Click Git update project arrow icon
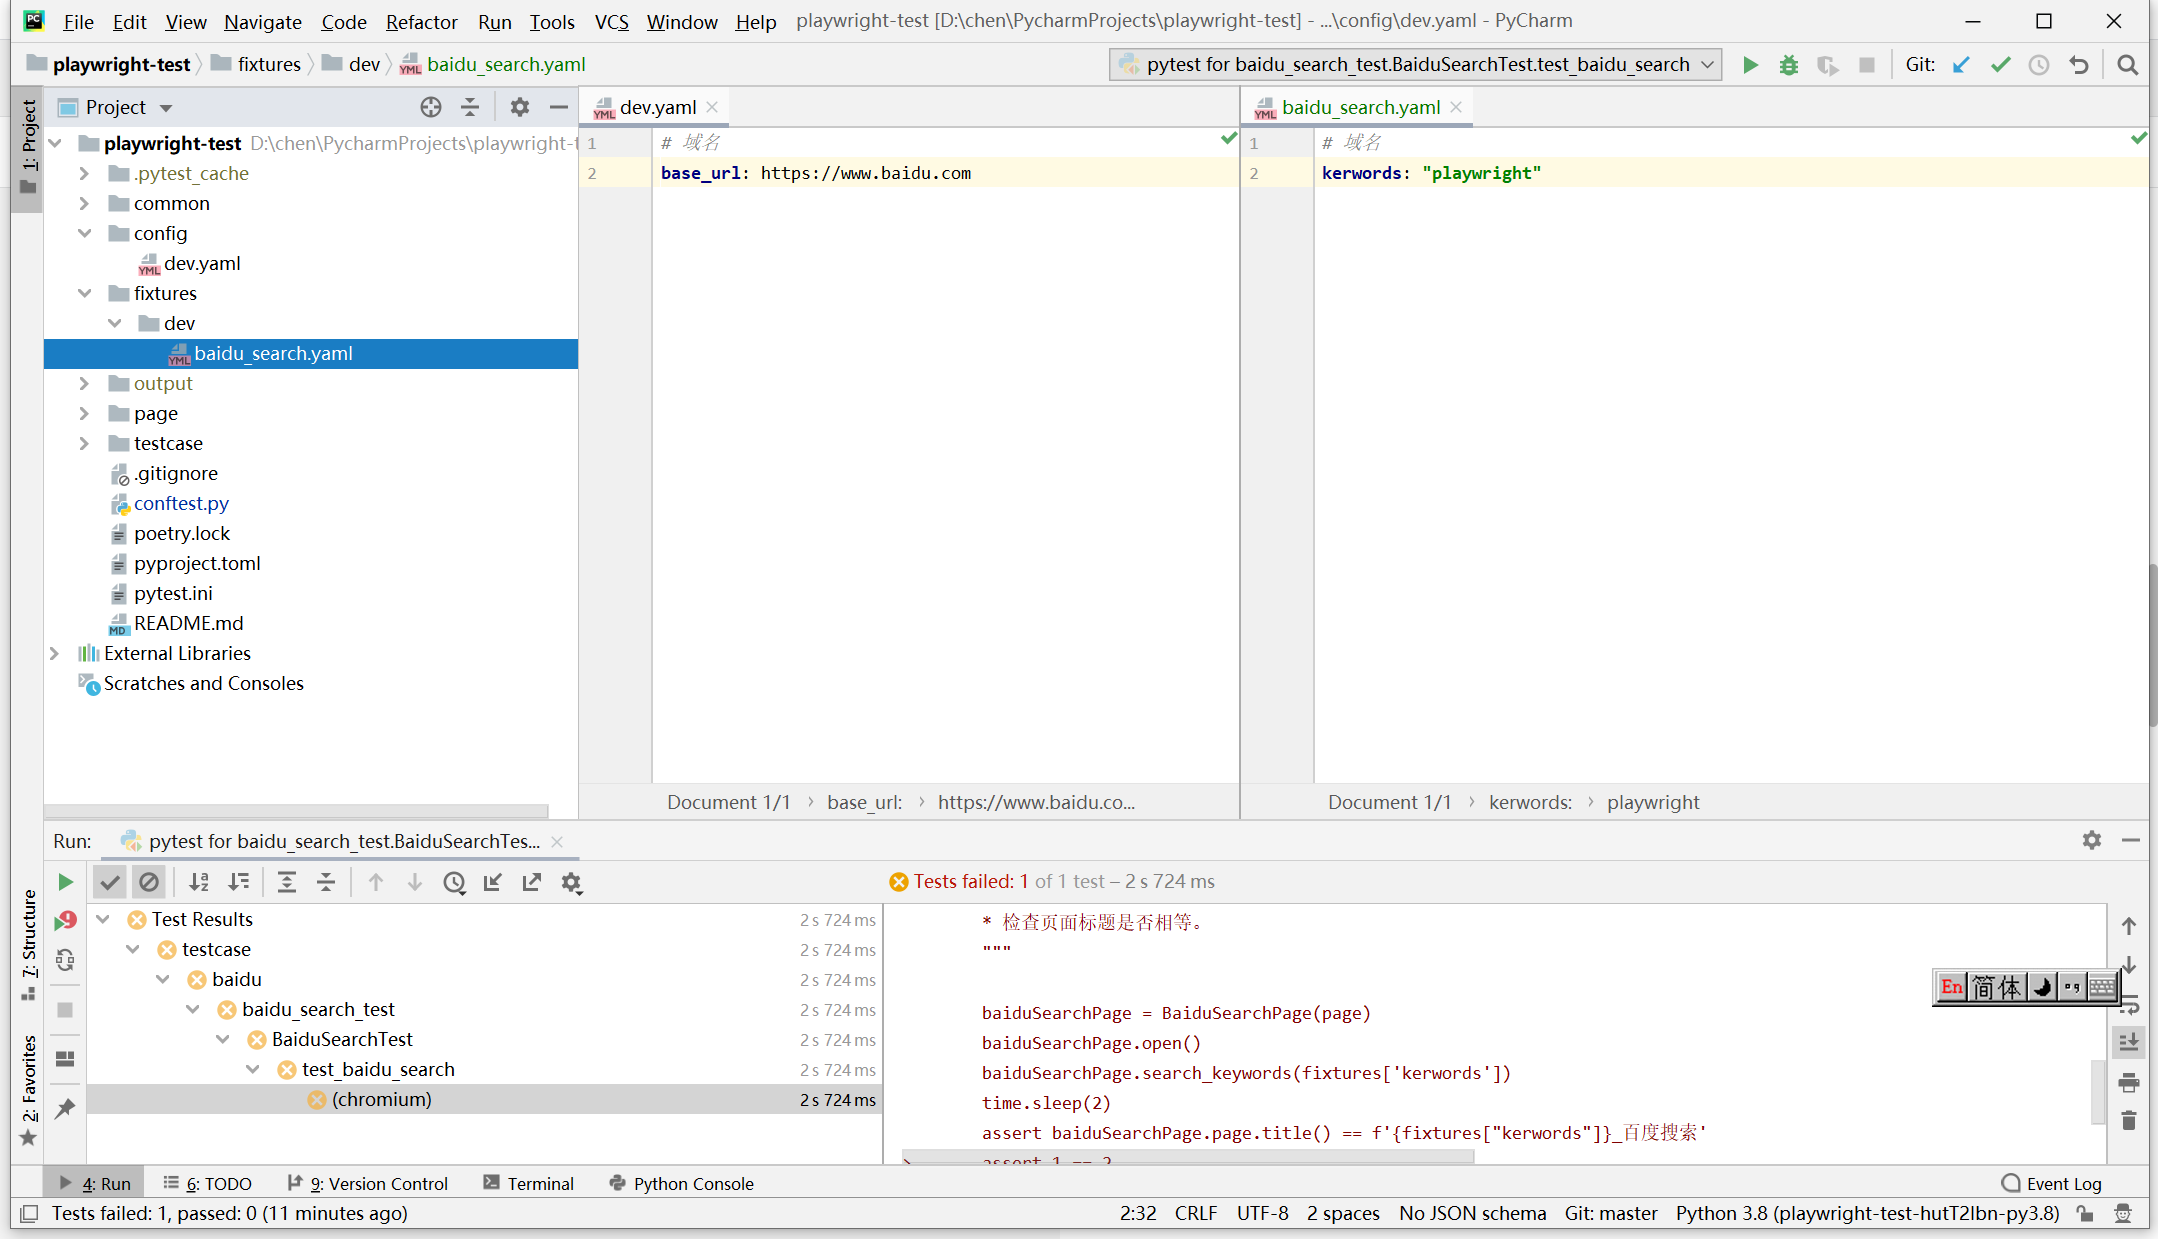Image resolution: width=2158 pixels, height=1239 pixels. 1961,65
